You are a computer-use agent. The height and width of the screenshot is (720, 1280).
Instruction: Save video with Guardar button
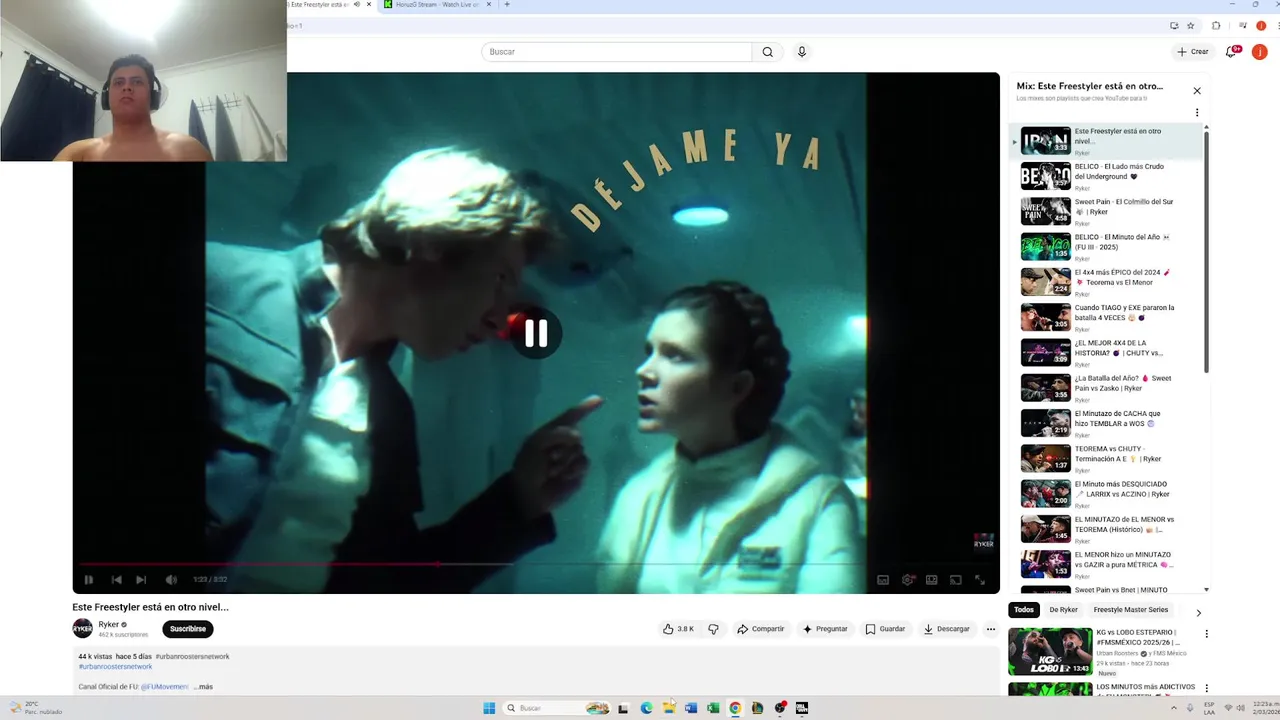tap(885, 629)
